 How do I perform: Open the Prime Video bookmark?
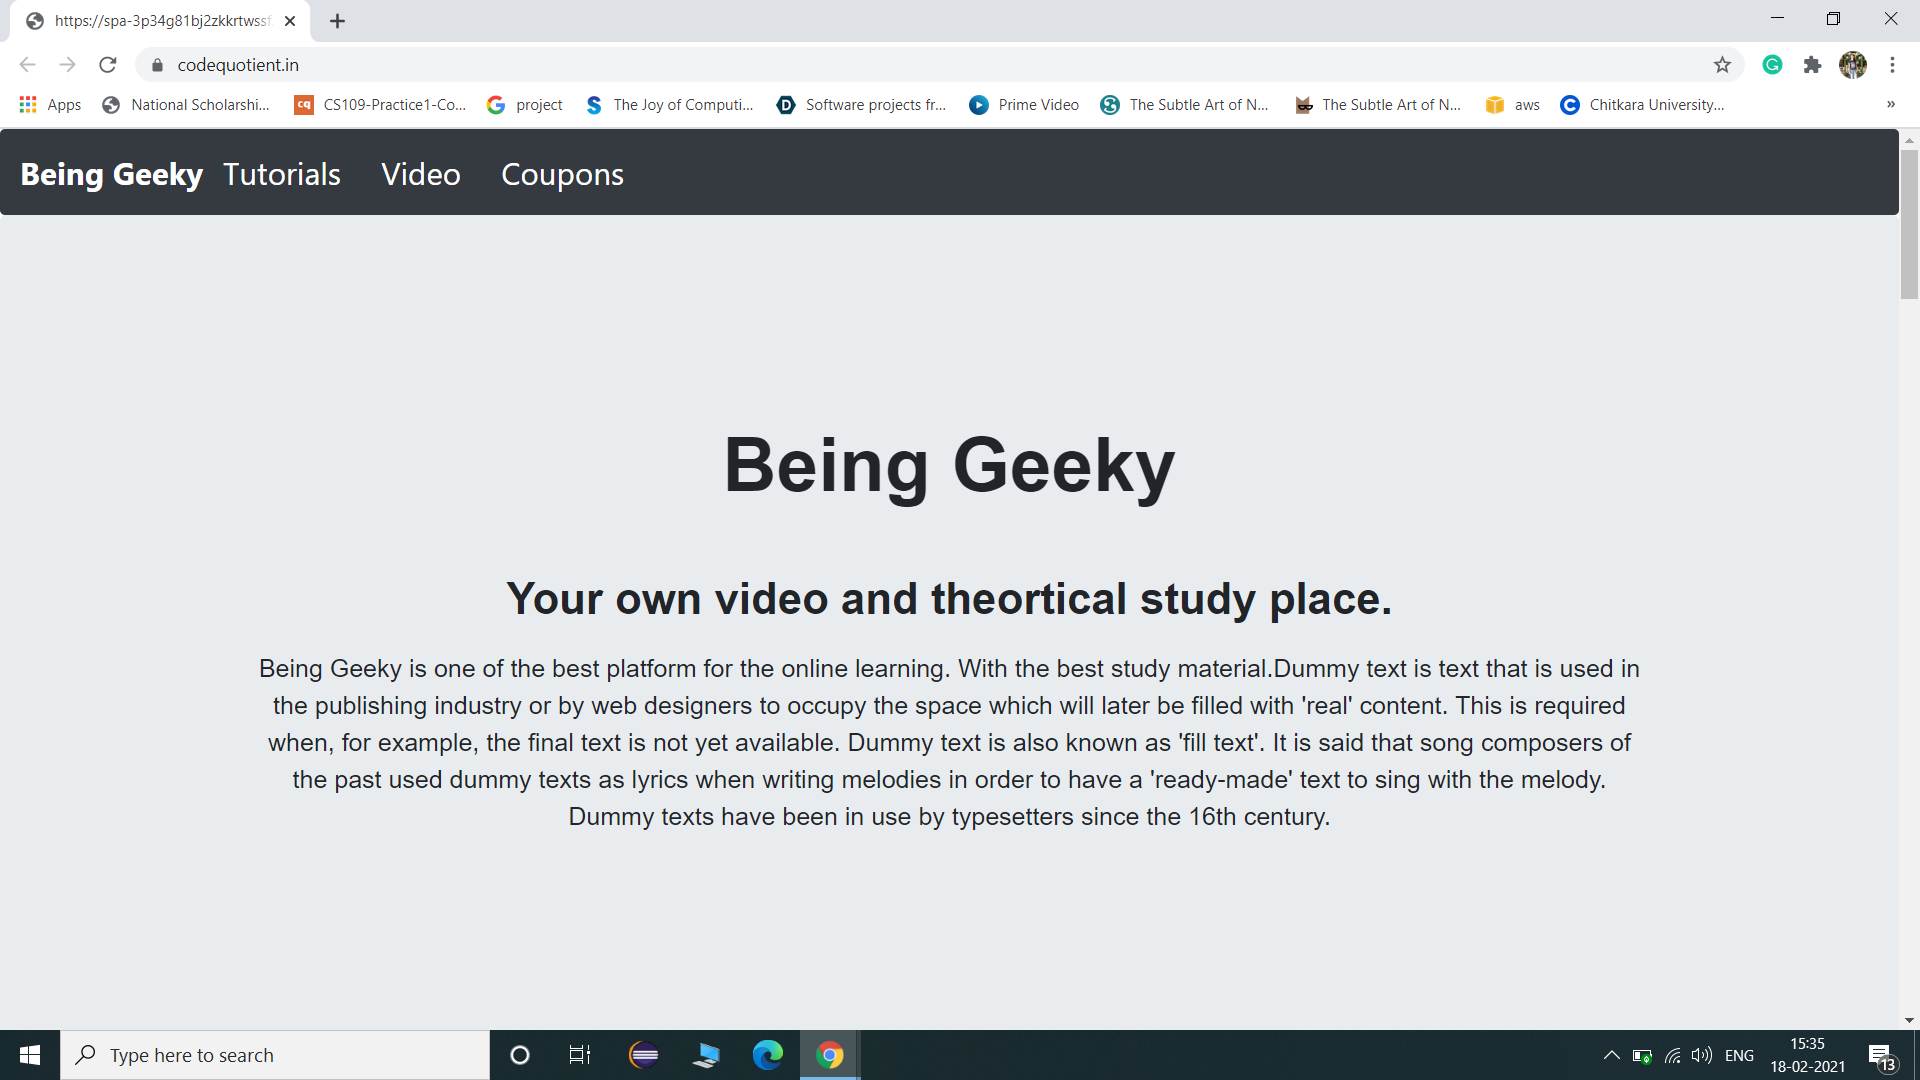(x=1024, y=105)
